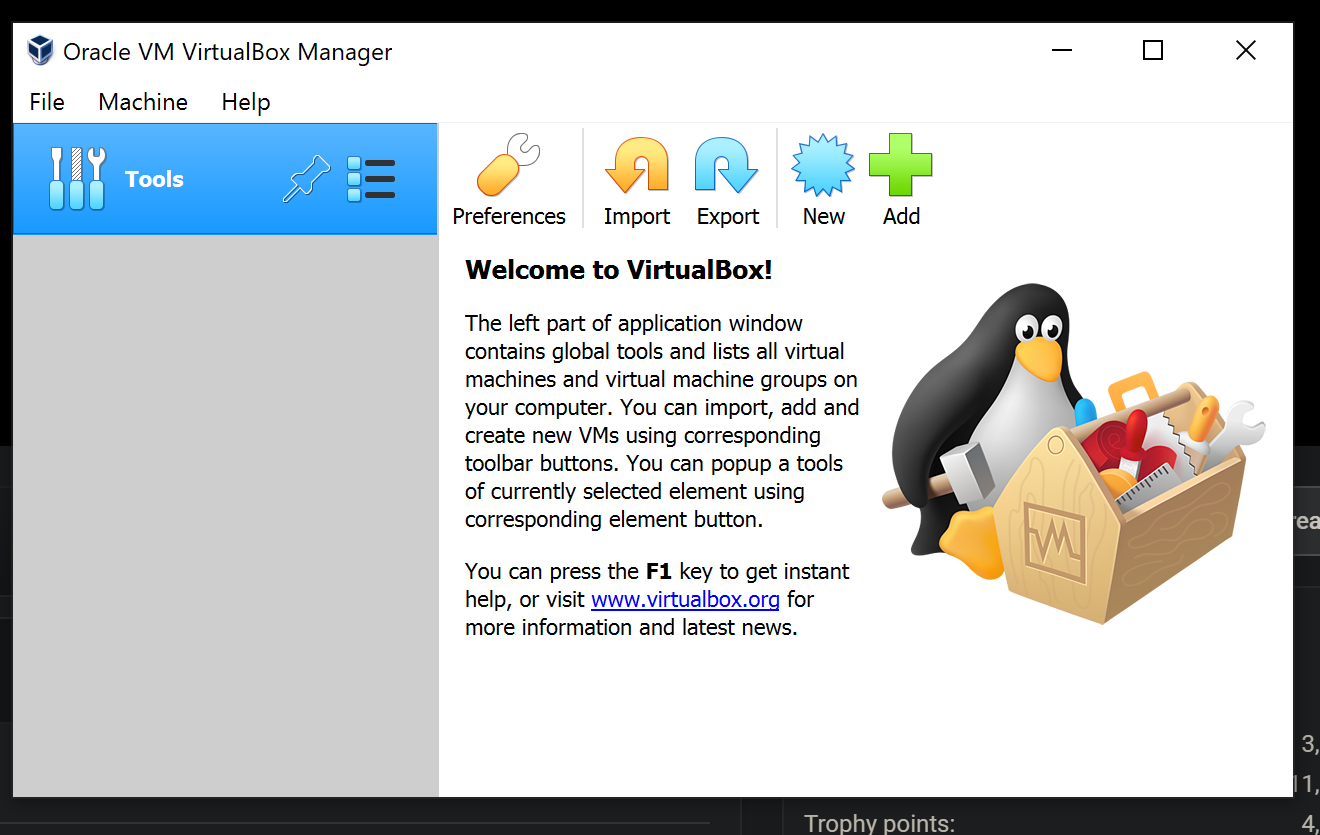Click the Import appliance arrow icon
This screenshot has width=1320, height=835.
tap(637, 165)
